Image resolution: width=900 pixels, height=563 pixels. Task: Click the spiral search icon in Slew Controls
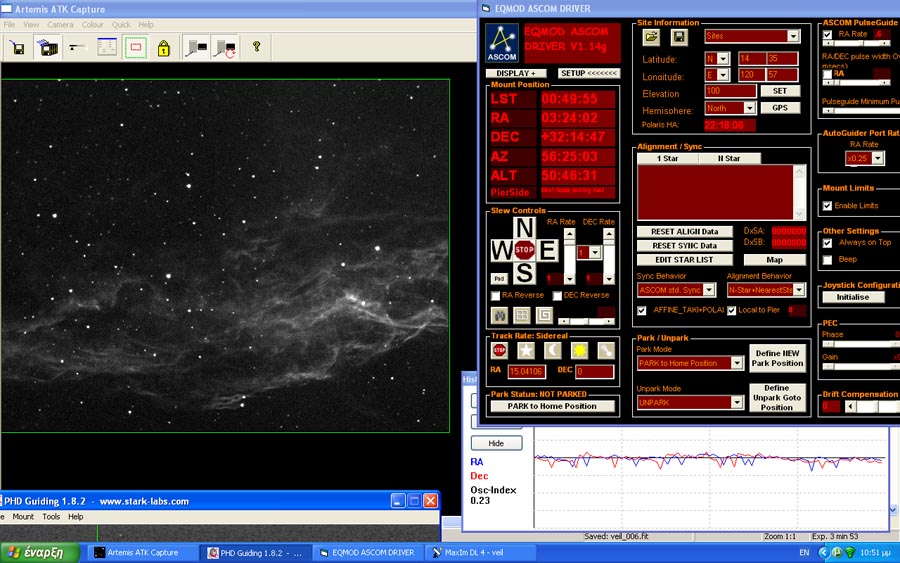click(544, 315)
